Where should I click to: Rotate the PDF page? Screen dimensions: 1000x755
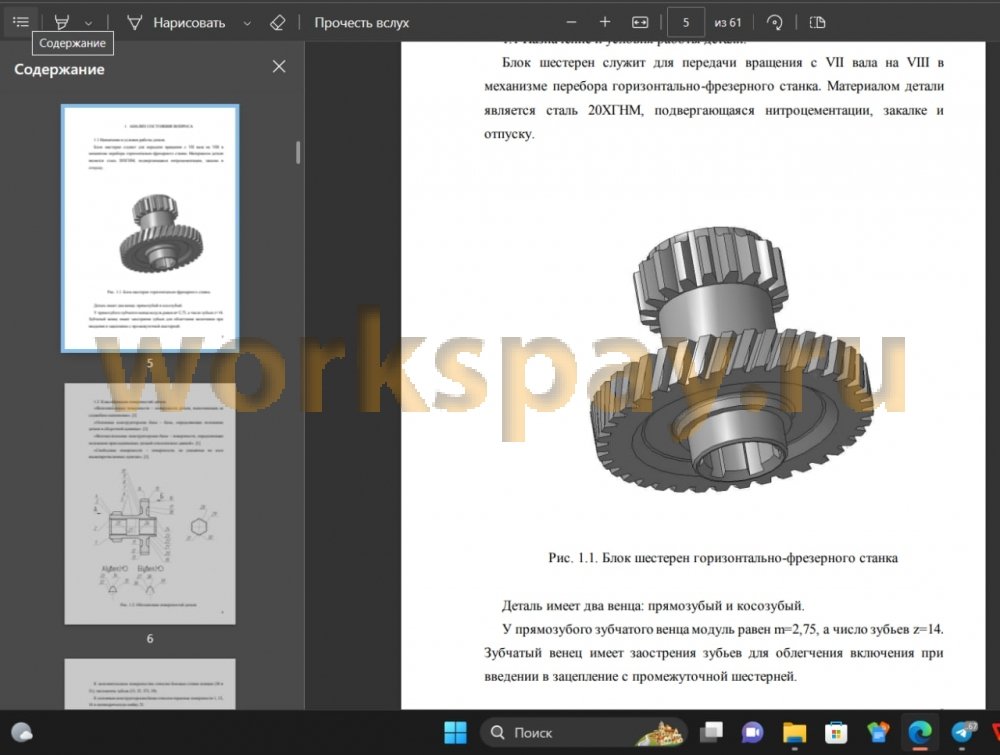click(774, 23)
